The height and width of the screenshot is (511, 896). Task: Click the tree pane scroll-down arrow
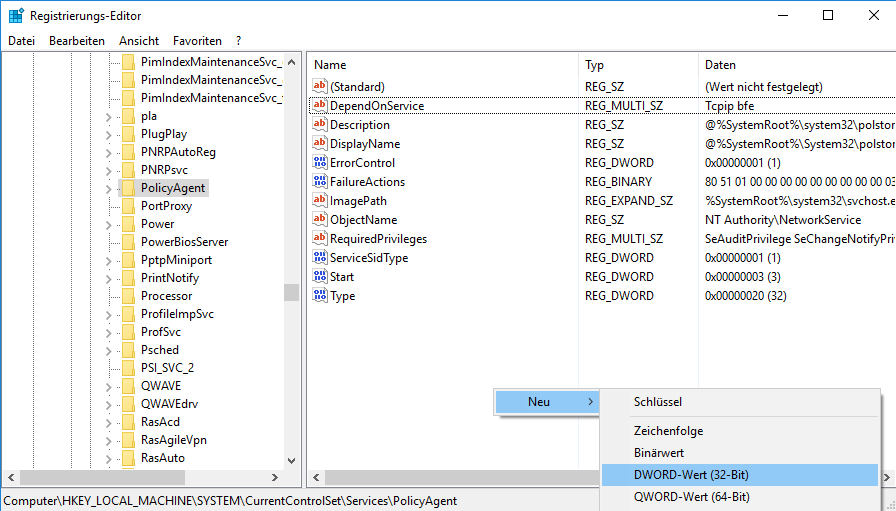tap(291, 460)
